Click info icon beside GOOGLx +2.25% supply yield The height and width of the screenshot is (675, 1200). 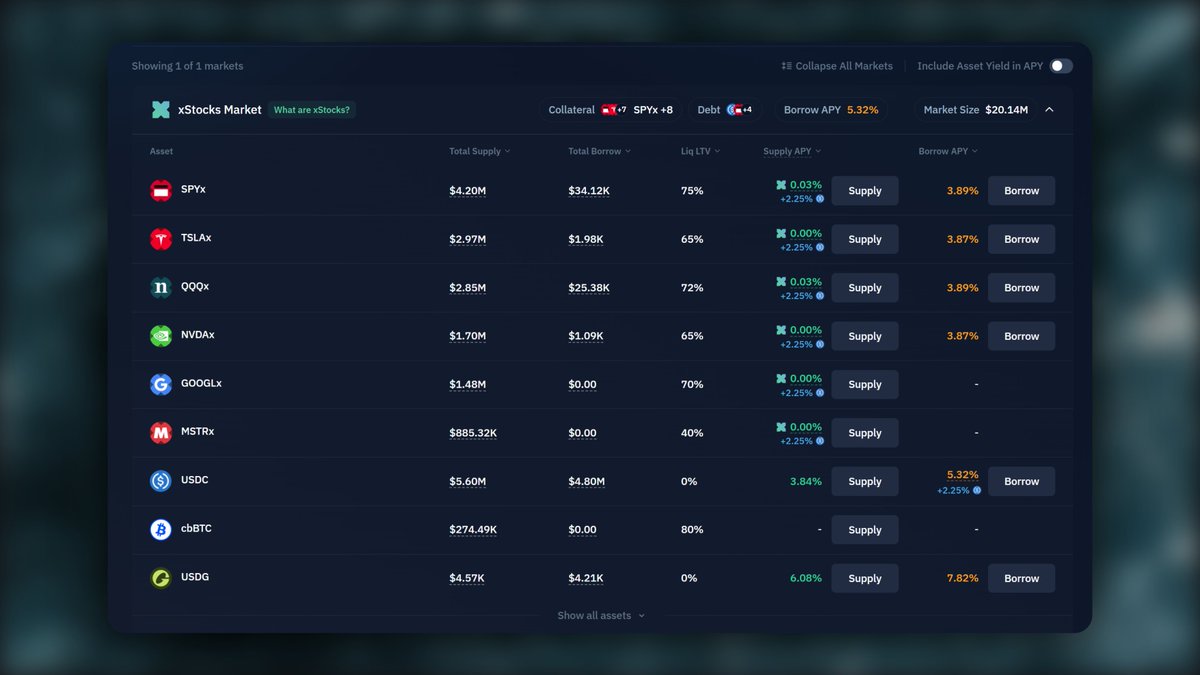[820, 393]
